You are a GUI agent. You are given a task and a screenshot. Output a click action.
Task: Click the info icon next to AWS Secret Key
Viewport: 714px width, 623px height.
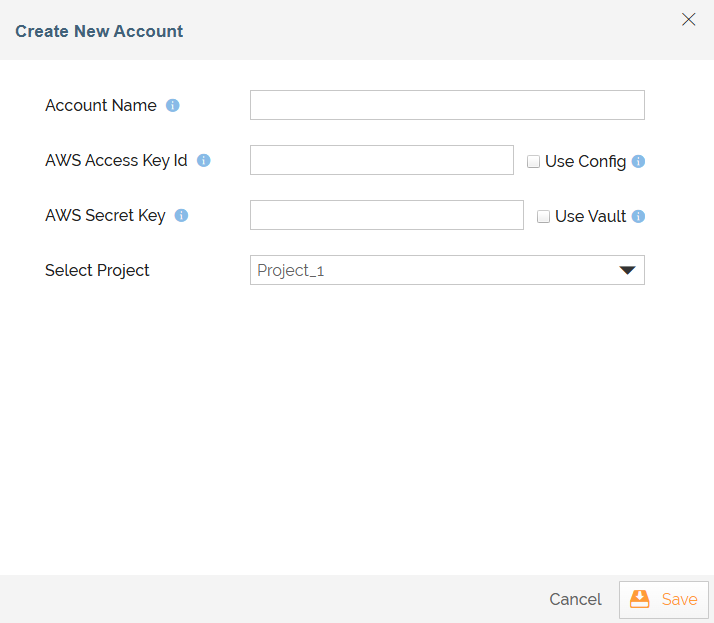(181, 215)
